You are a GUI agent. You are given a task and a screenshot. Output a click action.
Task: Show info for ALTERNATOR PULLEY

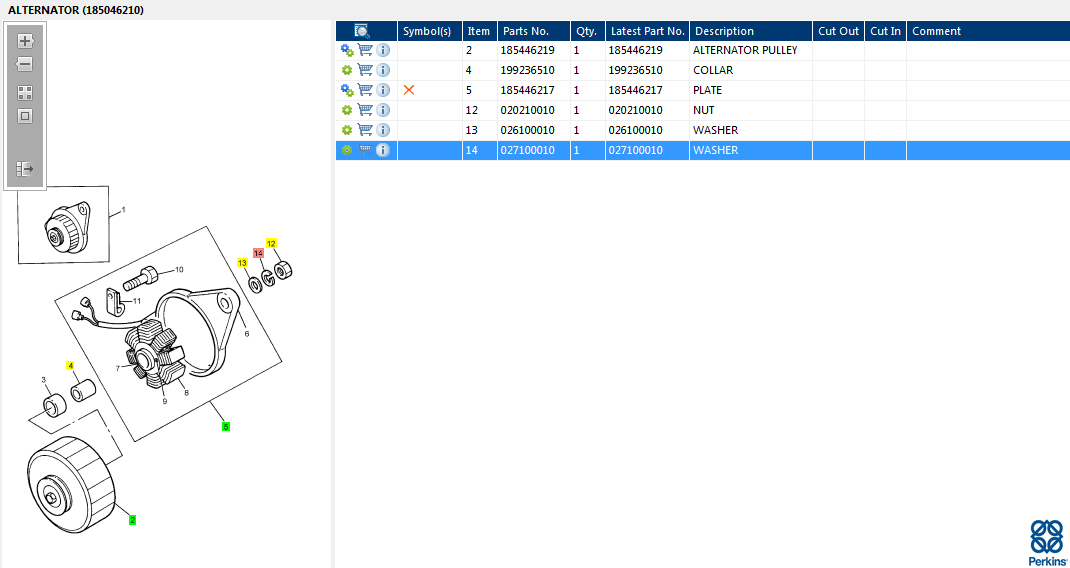383,50
